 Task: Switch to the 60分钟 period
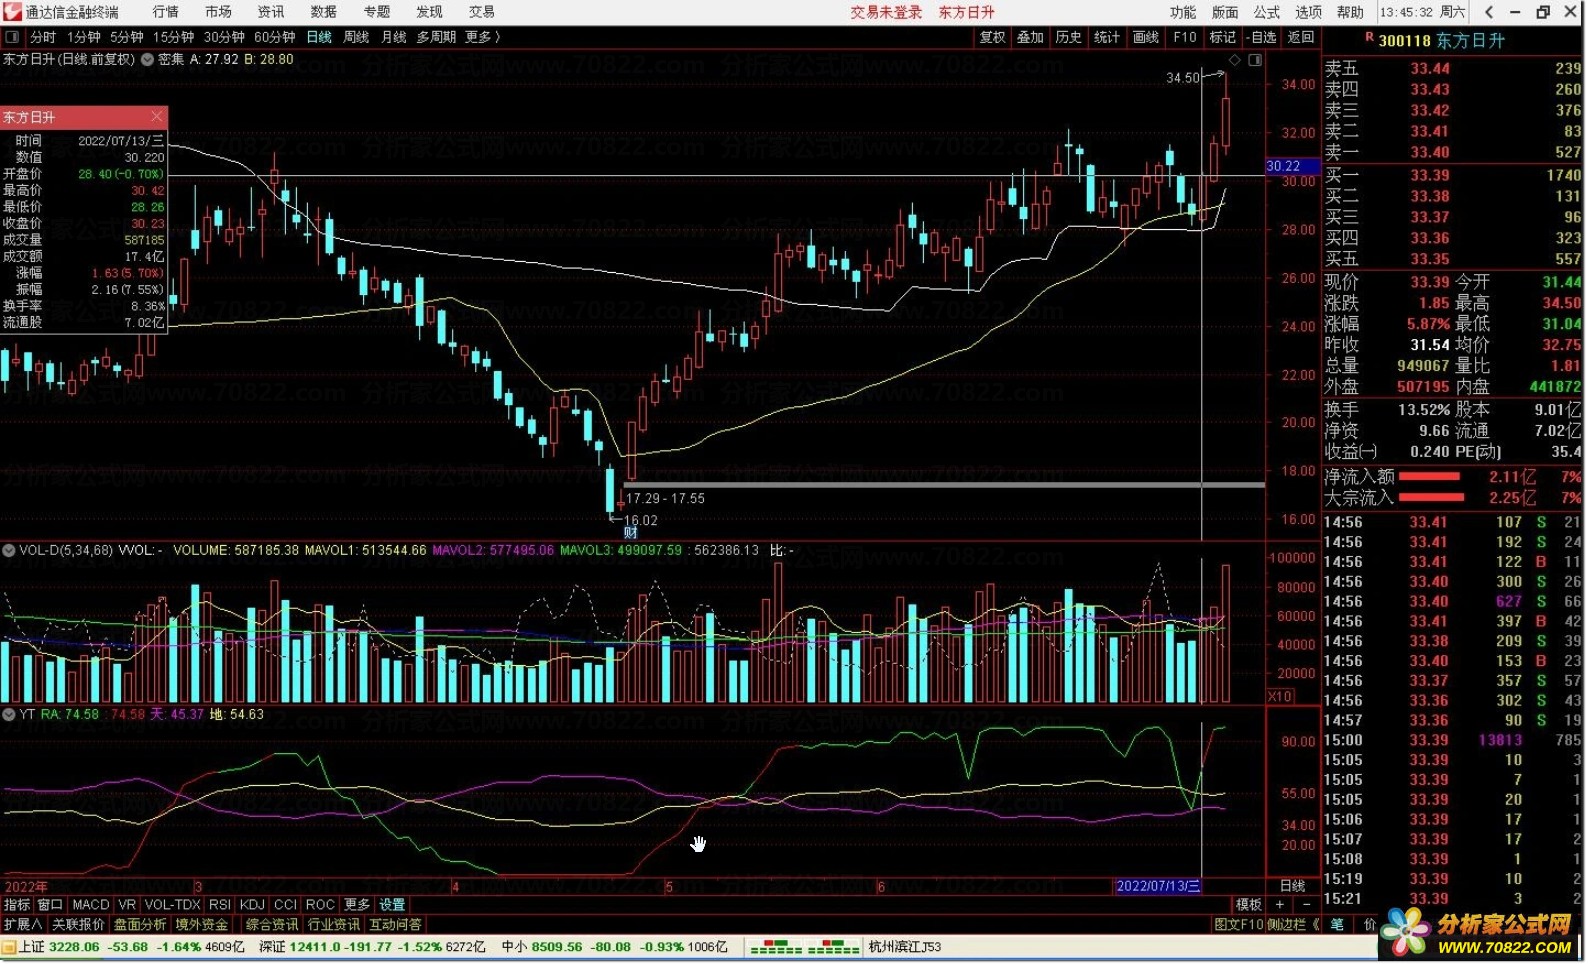coord(274,37)
